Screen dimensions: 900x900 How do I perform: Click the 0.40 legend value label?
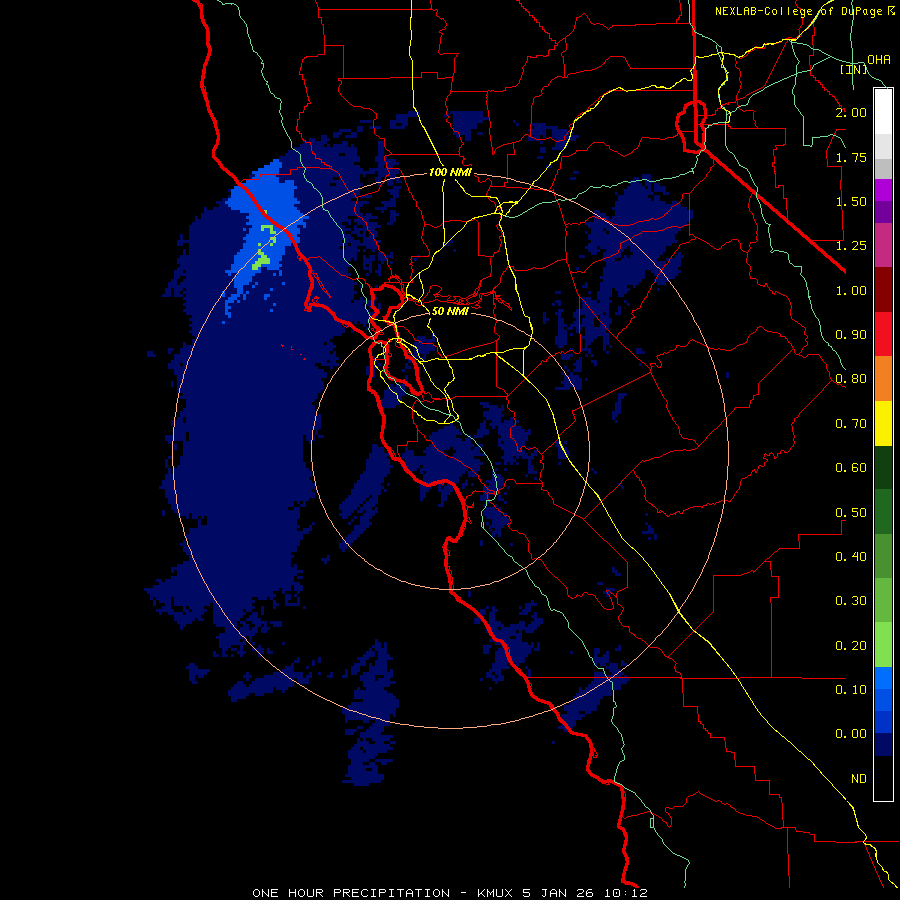851,557
